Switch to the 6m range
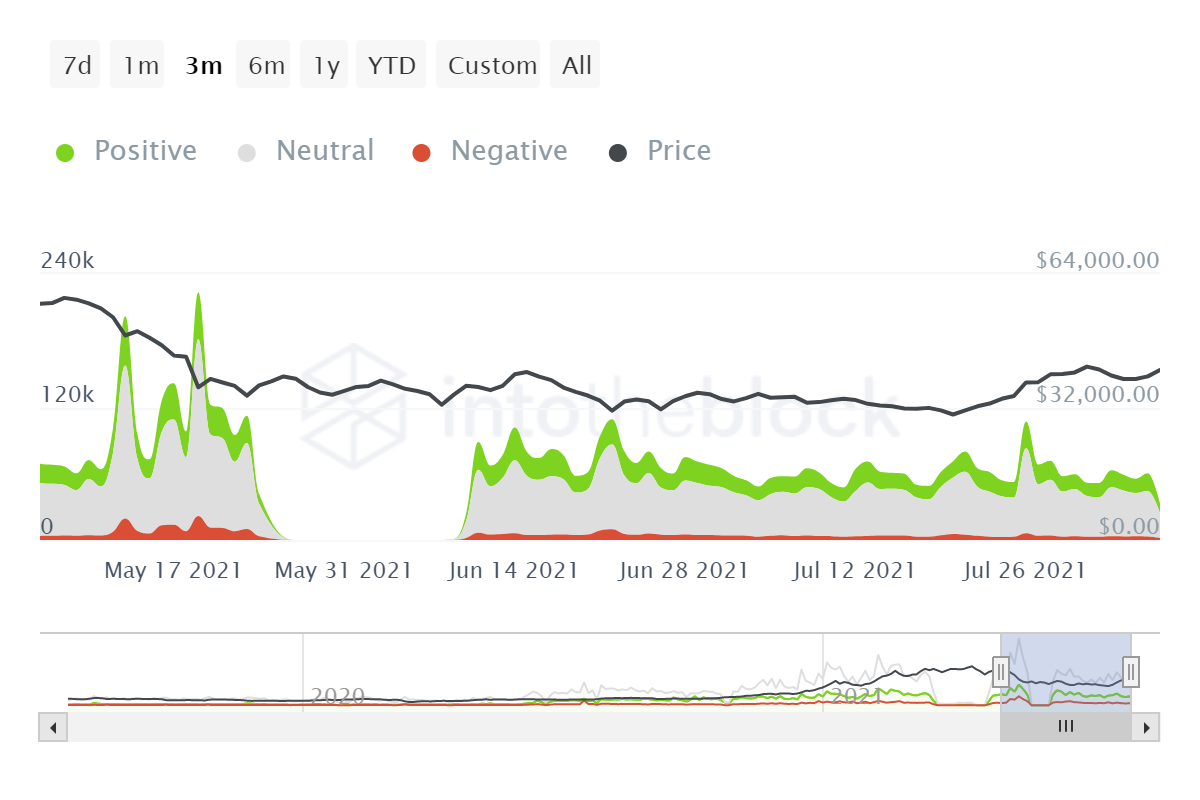Viewport: 1200px width, 800px height. coord(266,66)
